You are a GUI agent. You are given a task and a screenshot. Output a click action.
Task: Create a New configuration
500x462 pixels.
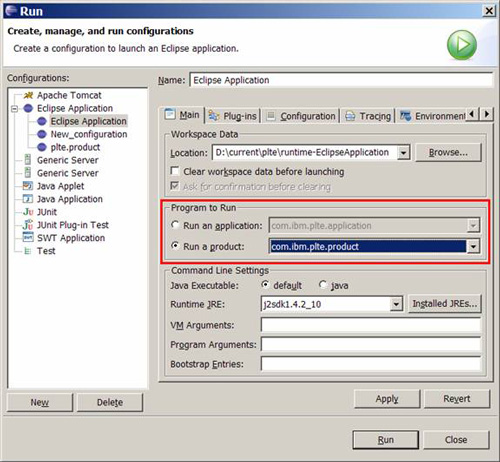(x=40, y=402)
